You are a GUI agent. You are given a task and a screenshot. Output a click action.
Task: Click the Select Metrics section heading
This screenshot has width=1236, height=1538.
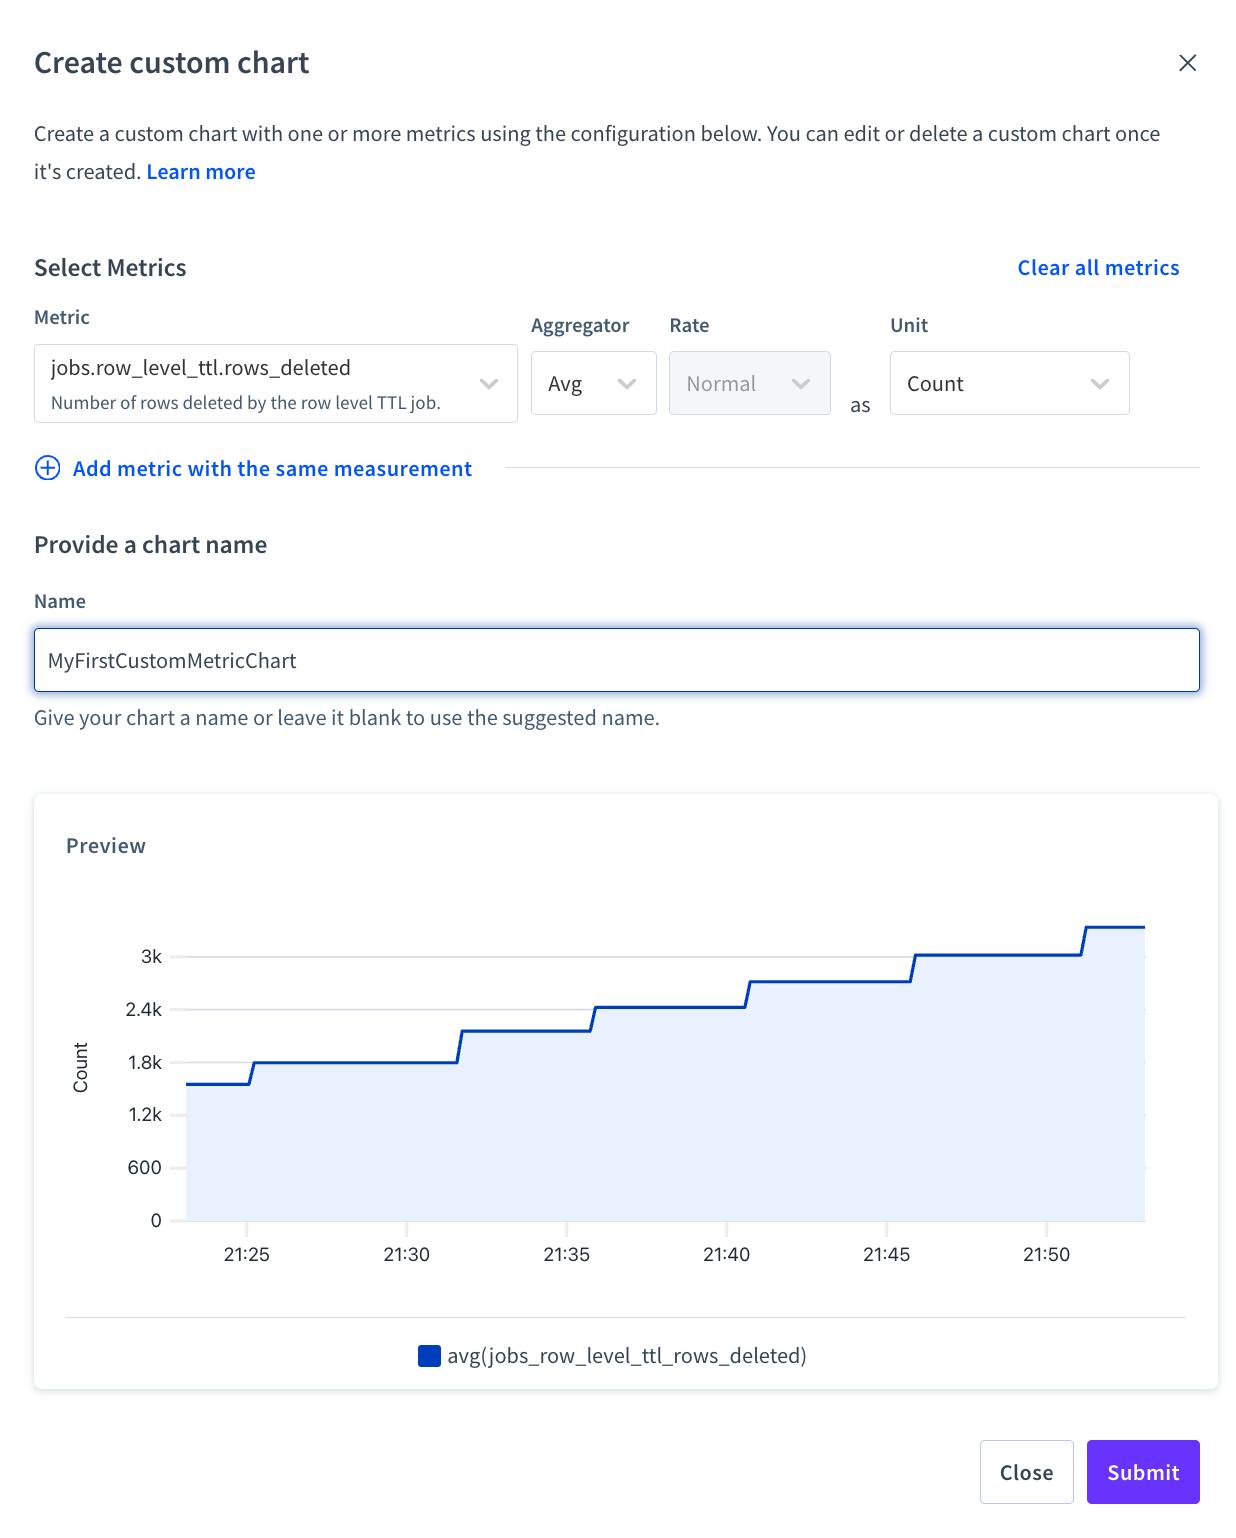tap(110, 267)
